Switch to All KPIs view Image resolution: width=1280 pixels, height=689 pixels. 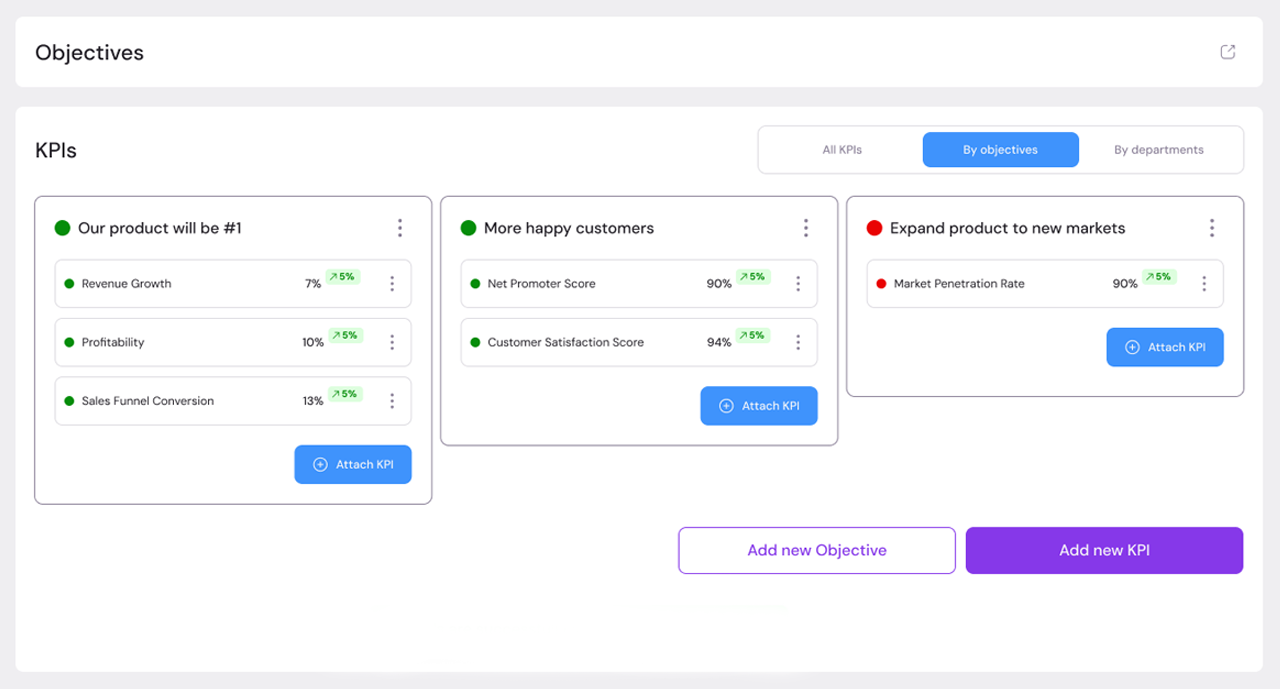[842, 150]
